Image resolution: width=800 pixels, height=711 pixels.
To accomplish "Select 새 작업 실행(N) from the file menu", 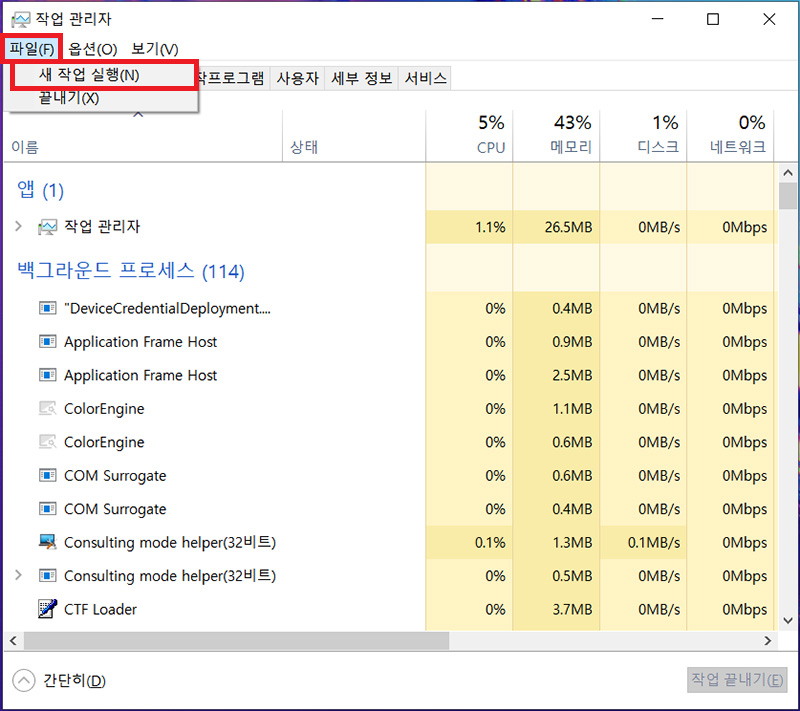I will click(x=88, y=75).
